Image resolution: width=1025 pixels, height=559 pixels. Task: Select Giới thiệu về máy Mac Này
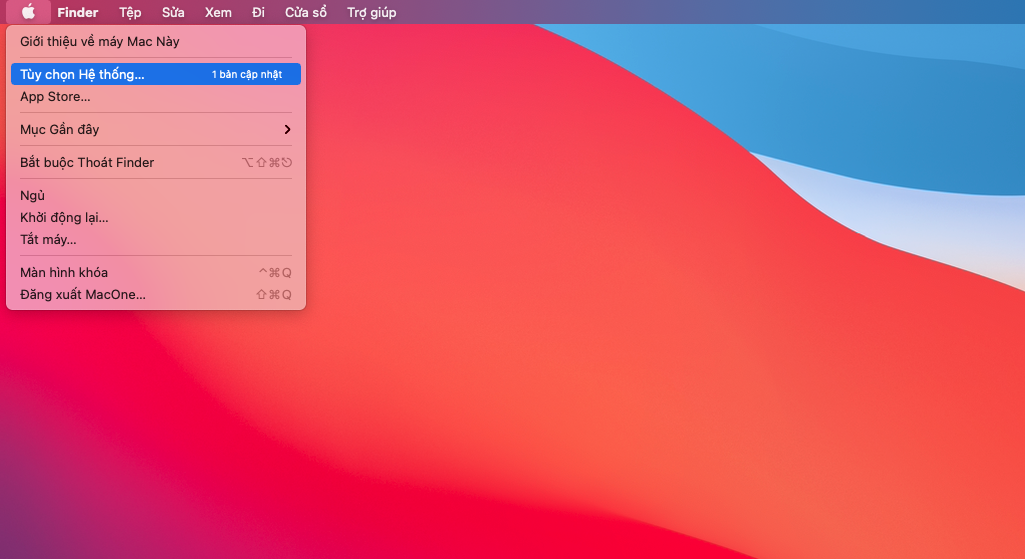156,41
